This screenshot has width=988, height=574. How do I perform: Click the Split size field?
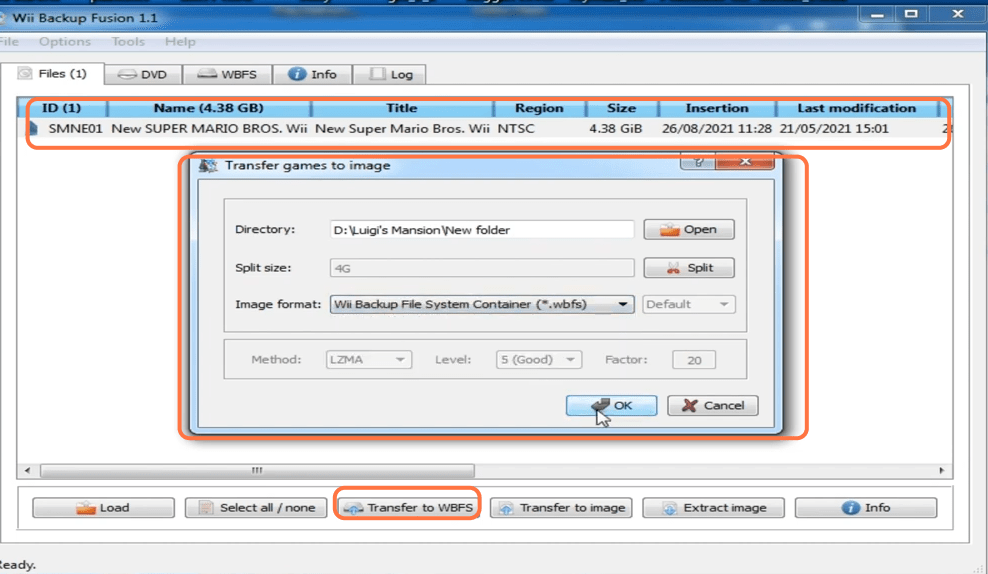pos(481,268)
